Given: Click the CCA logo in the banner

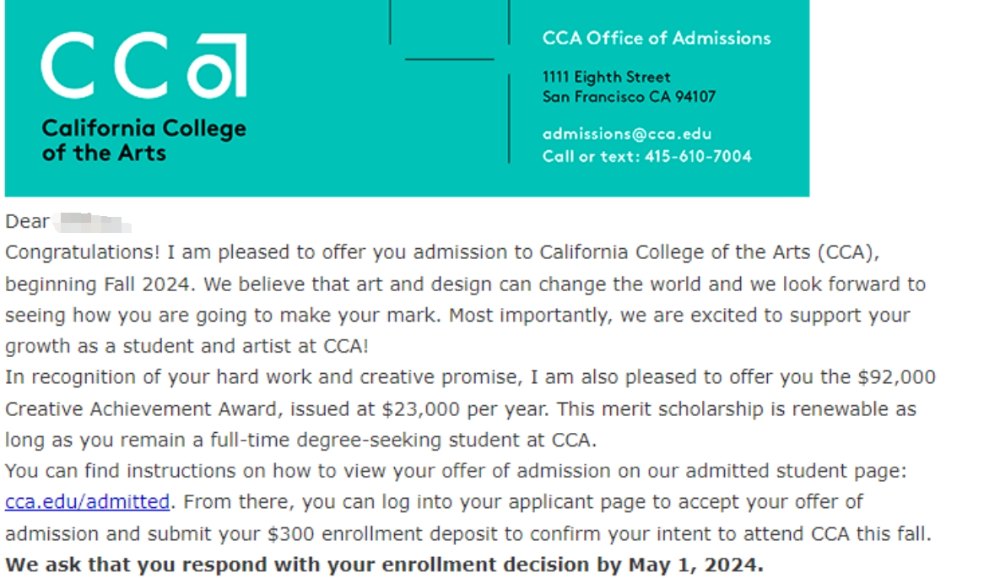Looking at the screenshot, I should [x=143, y=66].
